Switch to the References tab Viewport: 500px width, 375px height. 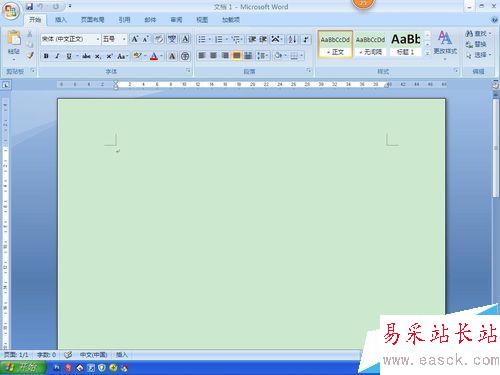point(124,20)
